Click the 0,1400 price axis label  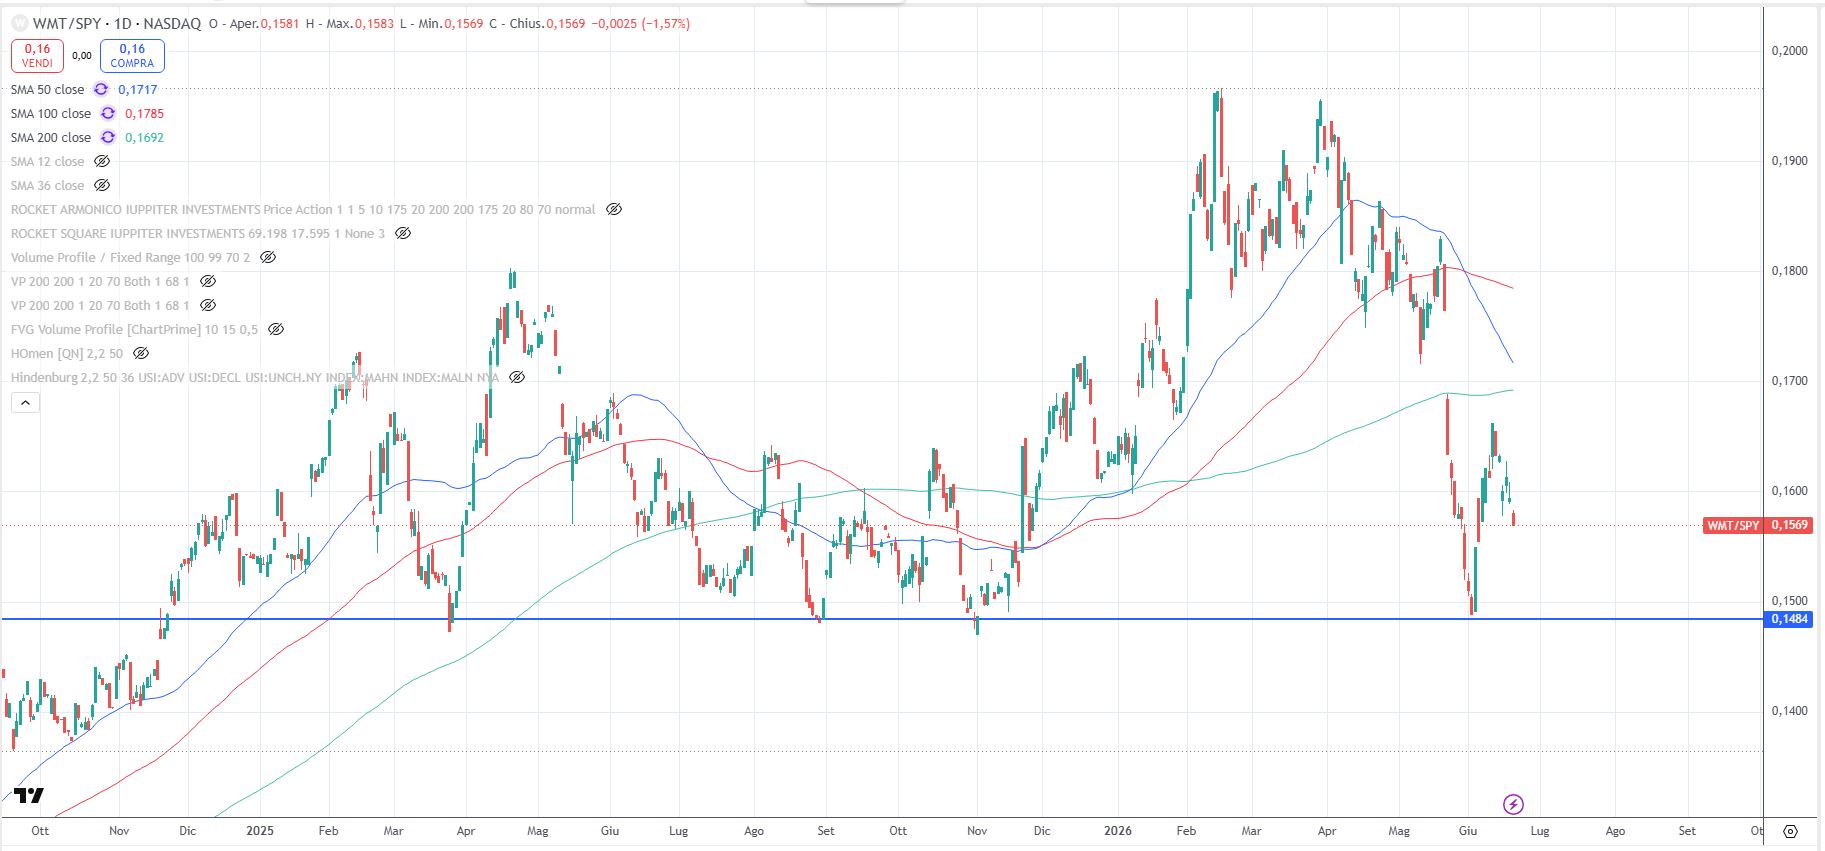tap(1789, 711)
